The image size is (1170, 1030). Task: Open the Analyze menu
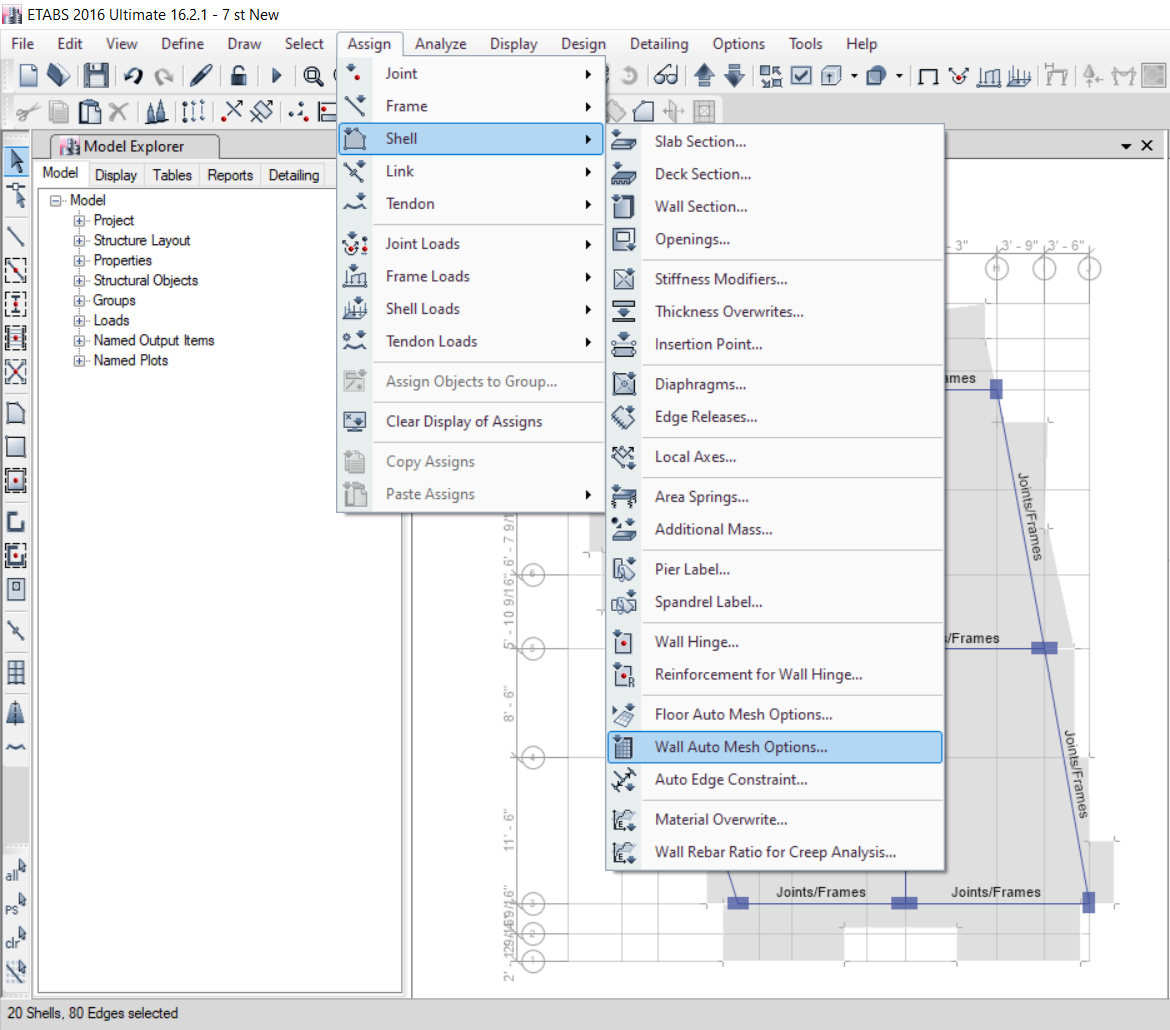click(x=440, y=43)
